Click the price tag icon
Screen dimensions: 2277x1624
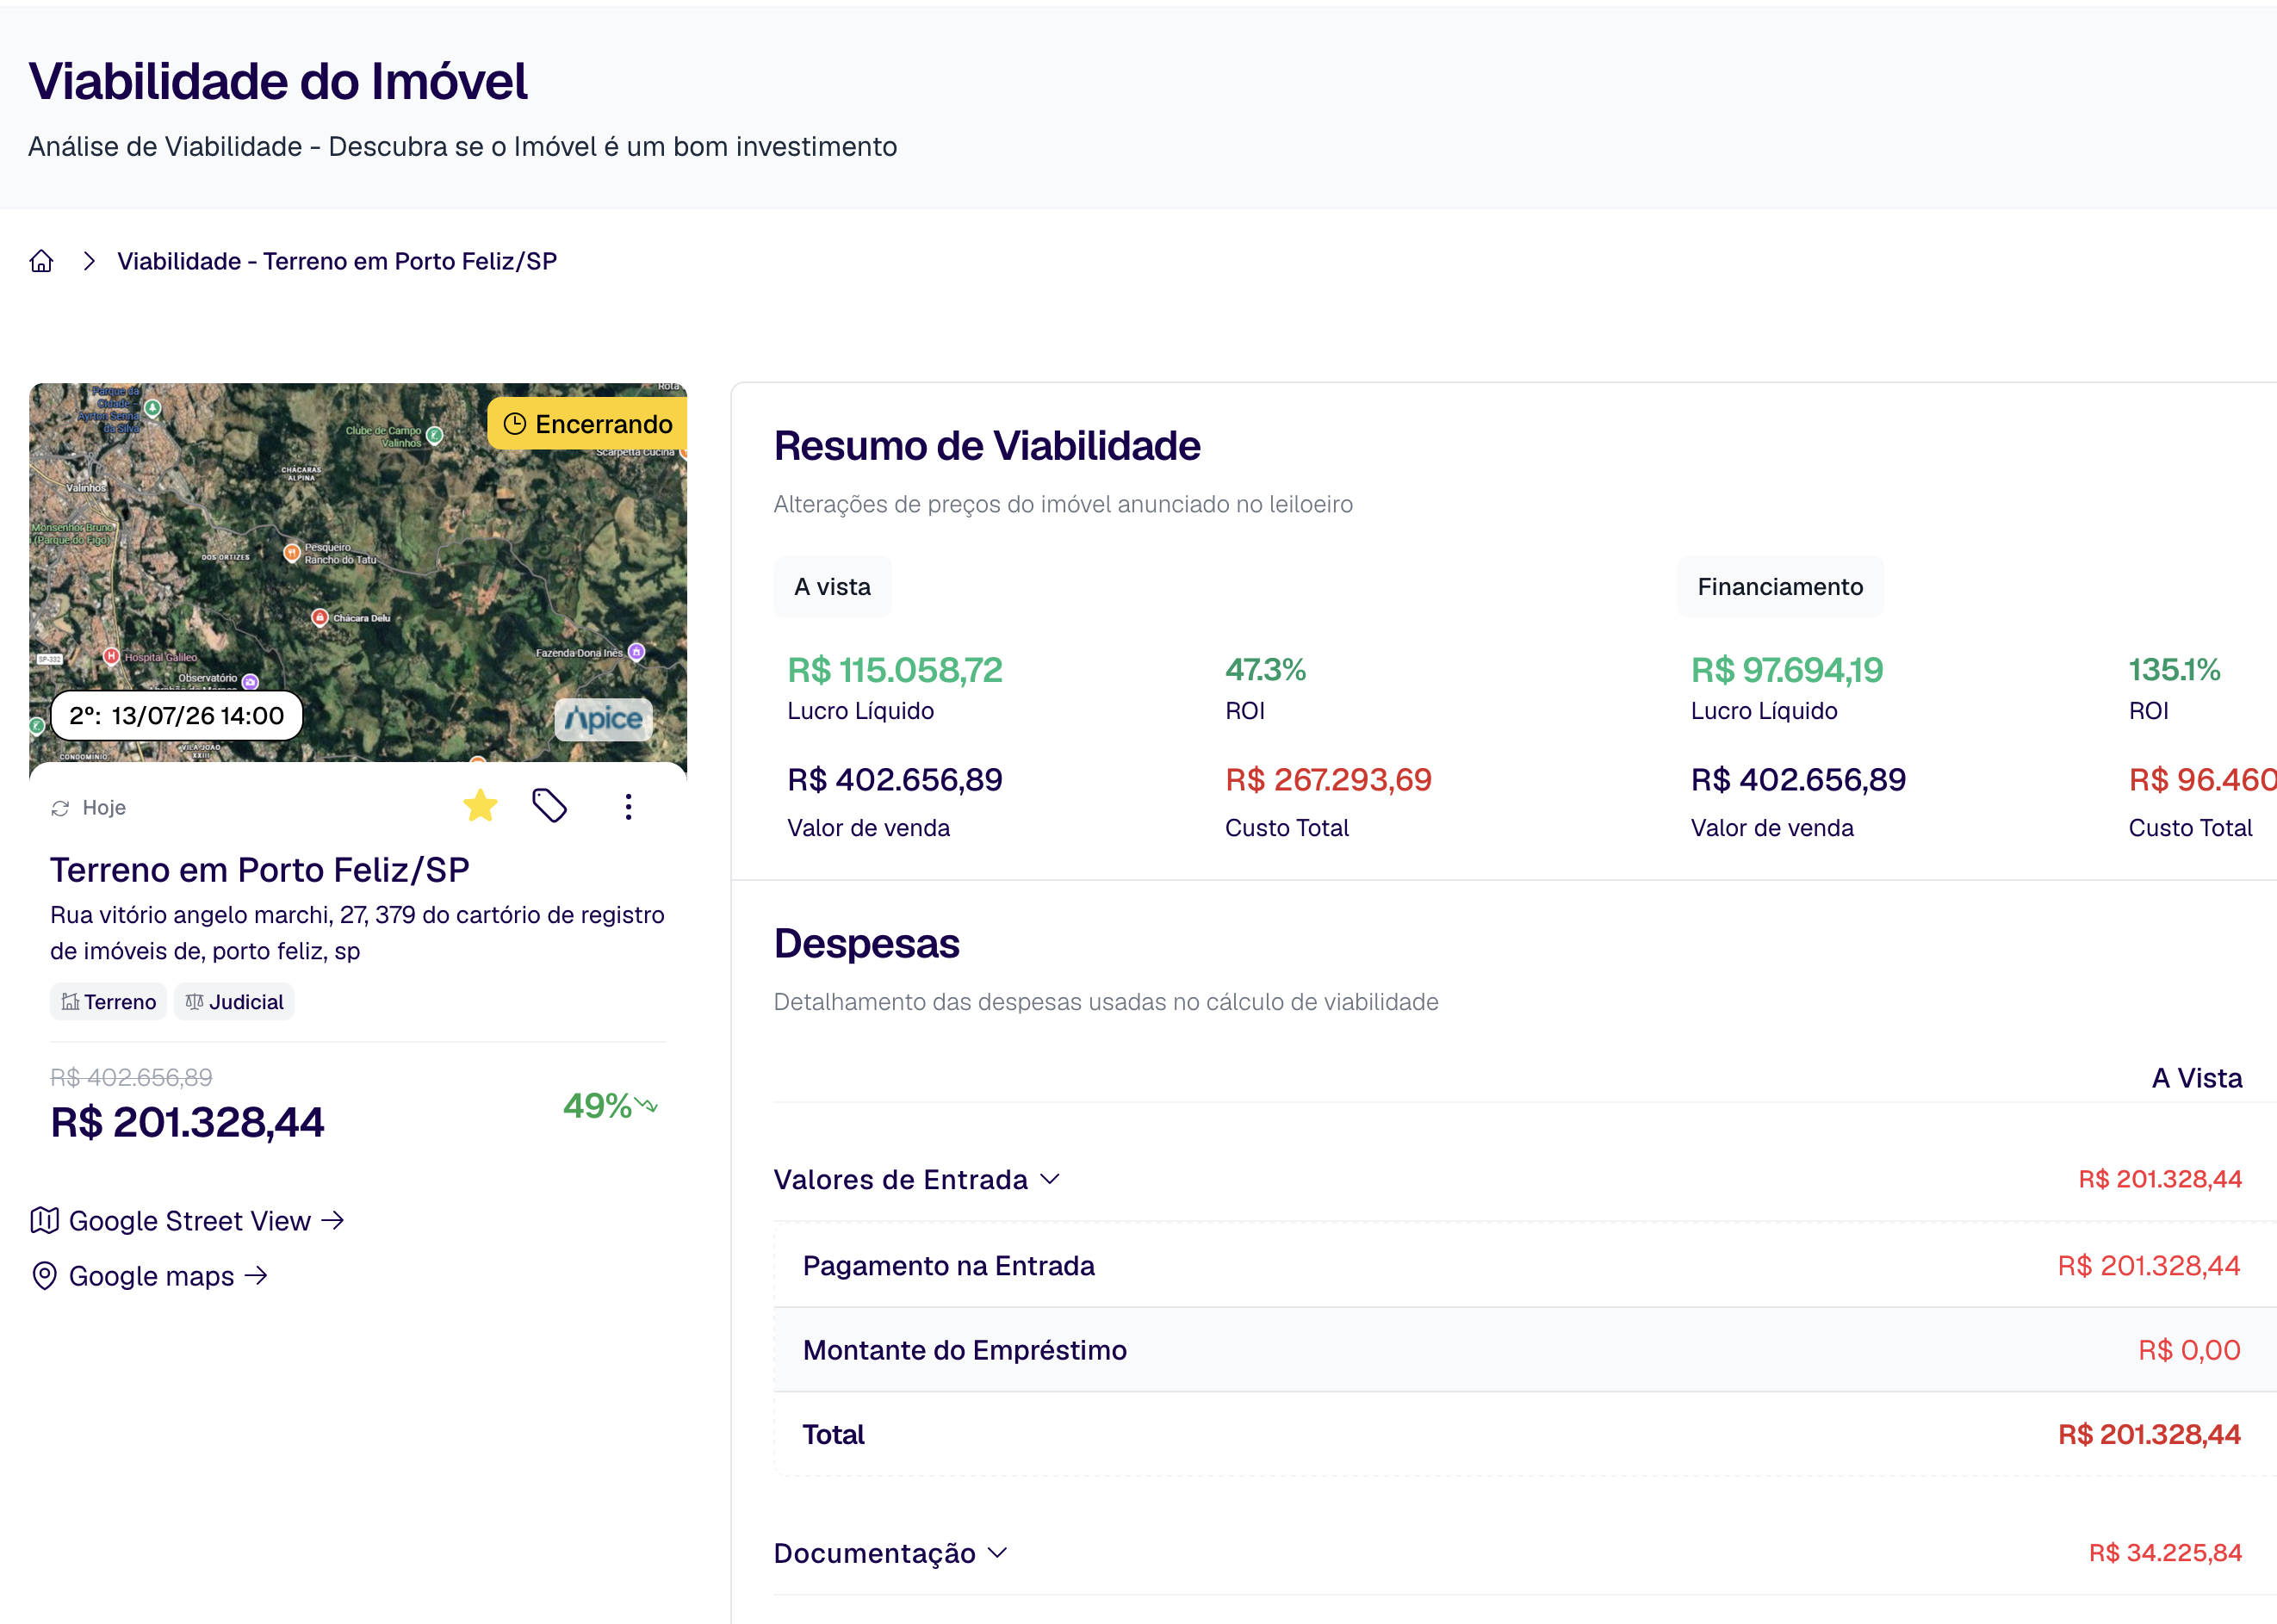(550, 805)
